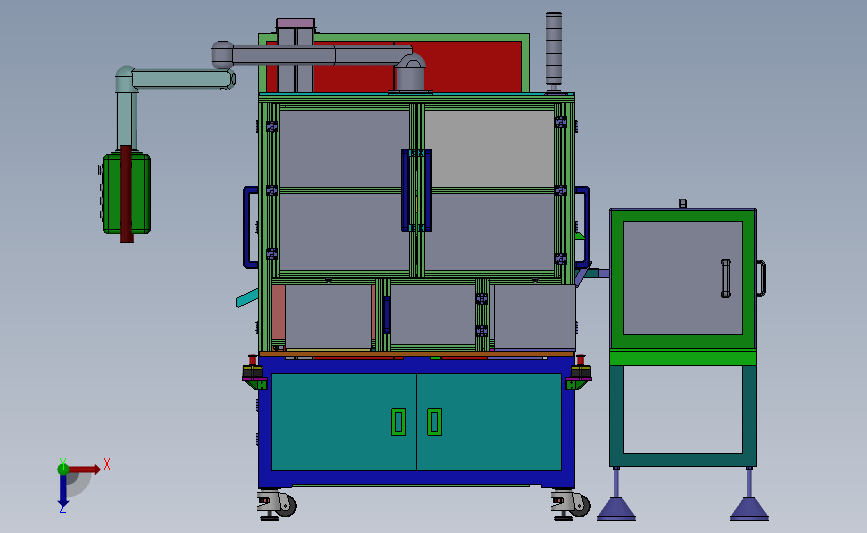The height and width of the screenshot is (533, 867).
Task: Select the grey elbow duct on the machine roof
Action: click(410, 73)
